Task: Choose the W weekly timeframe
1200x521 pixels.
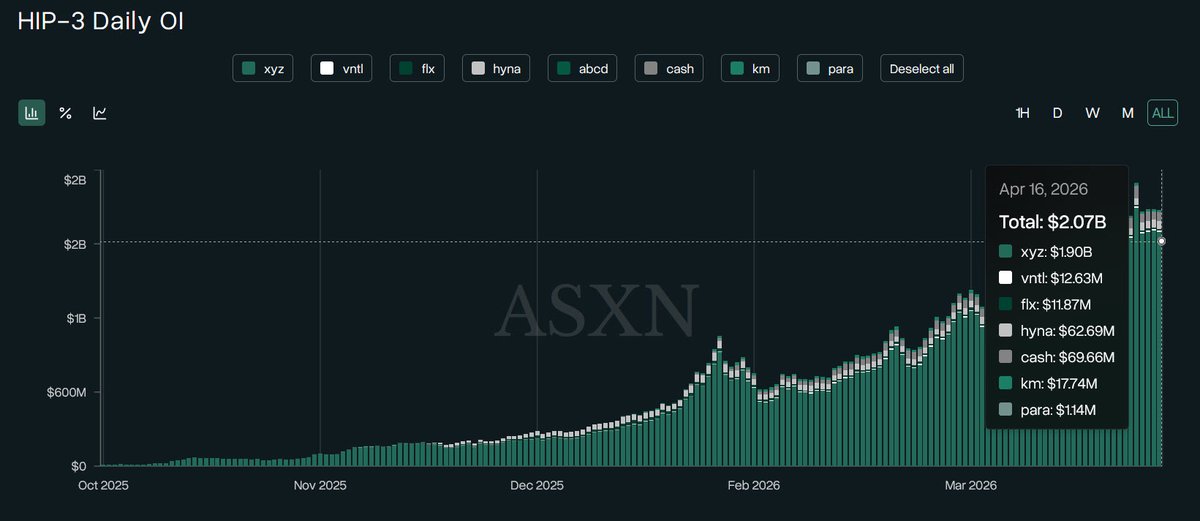Action: pos(1092,113)
